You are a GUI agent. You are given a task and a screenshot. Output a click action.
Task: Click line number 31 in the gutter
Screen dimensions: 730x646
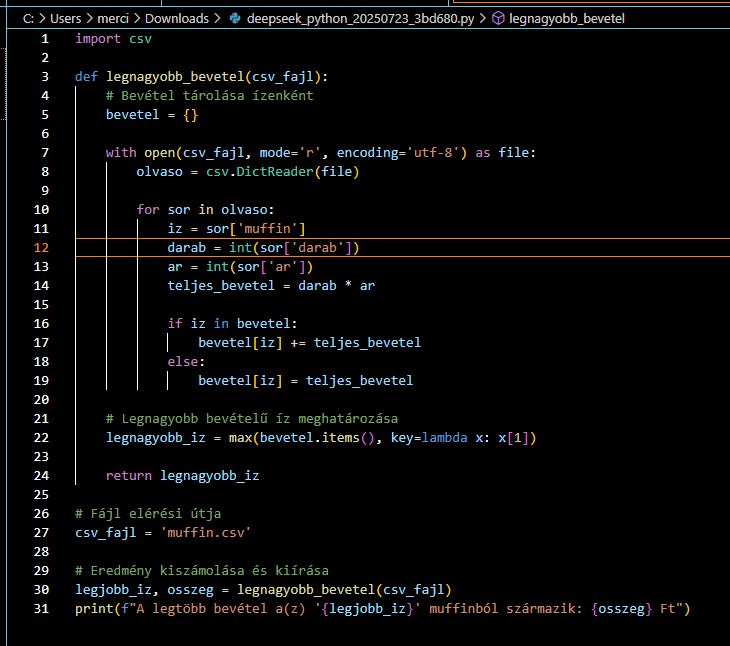[x=40, y=609]
